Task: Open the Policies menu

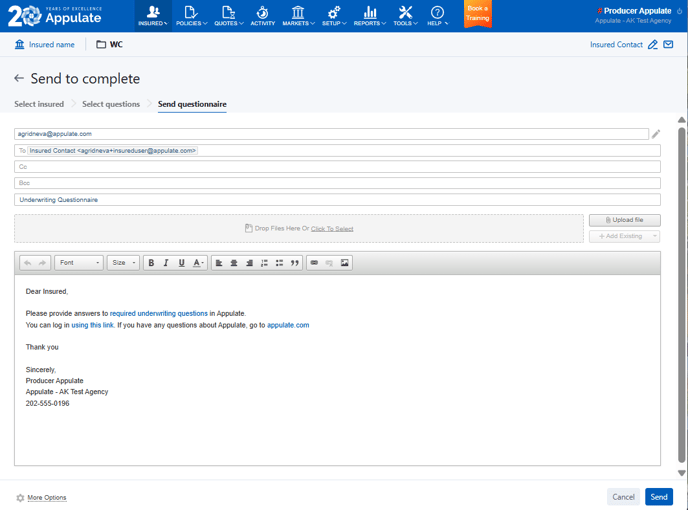Action: [191, 16]
